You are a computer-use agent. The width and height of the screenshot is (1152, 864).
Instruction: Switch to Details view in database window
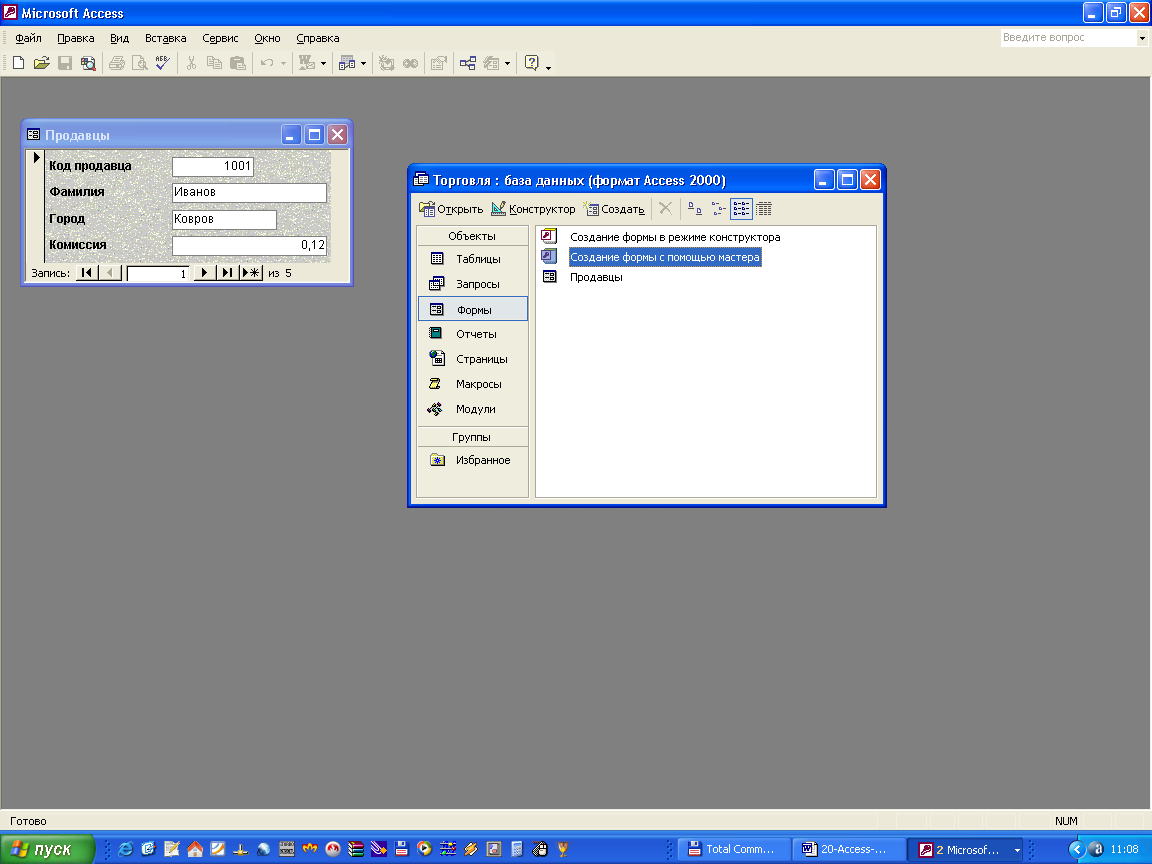click(x=764, y=209)
